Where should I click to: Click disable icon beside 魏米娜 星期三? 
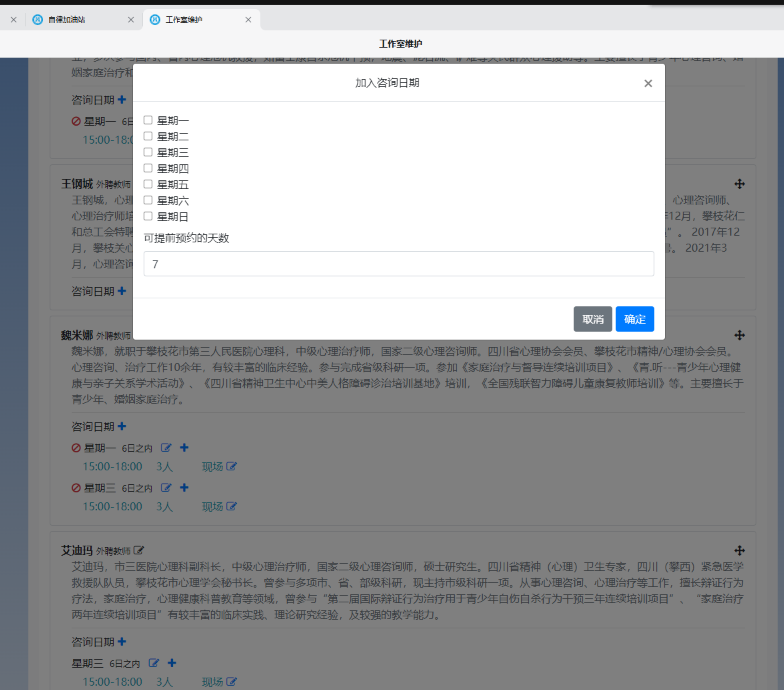pos(76,488)
